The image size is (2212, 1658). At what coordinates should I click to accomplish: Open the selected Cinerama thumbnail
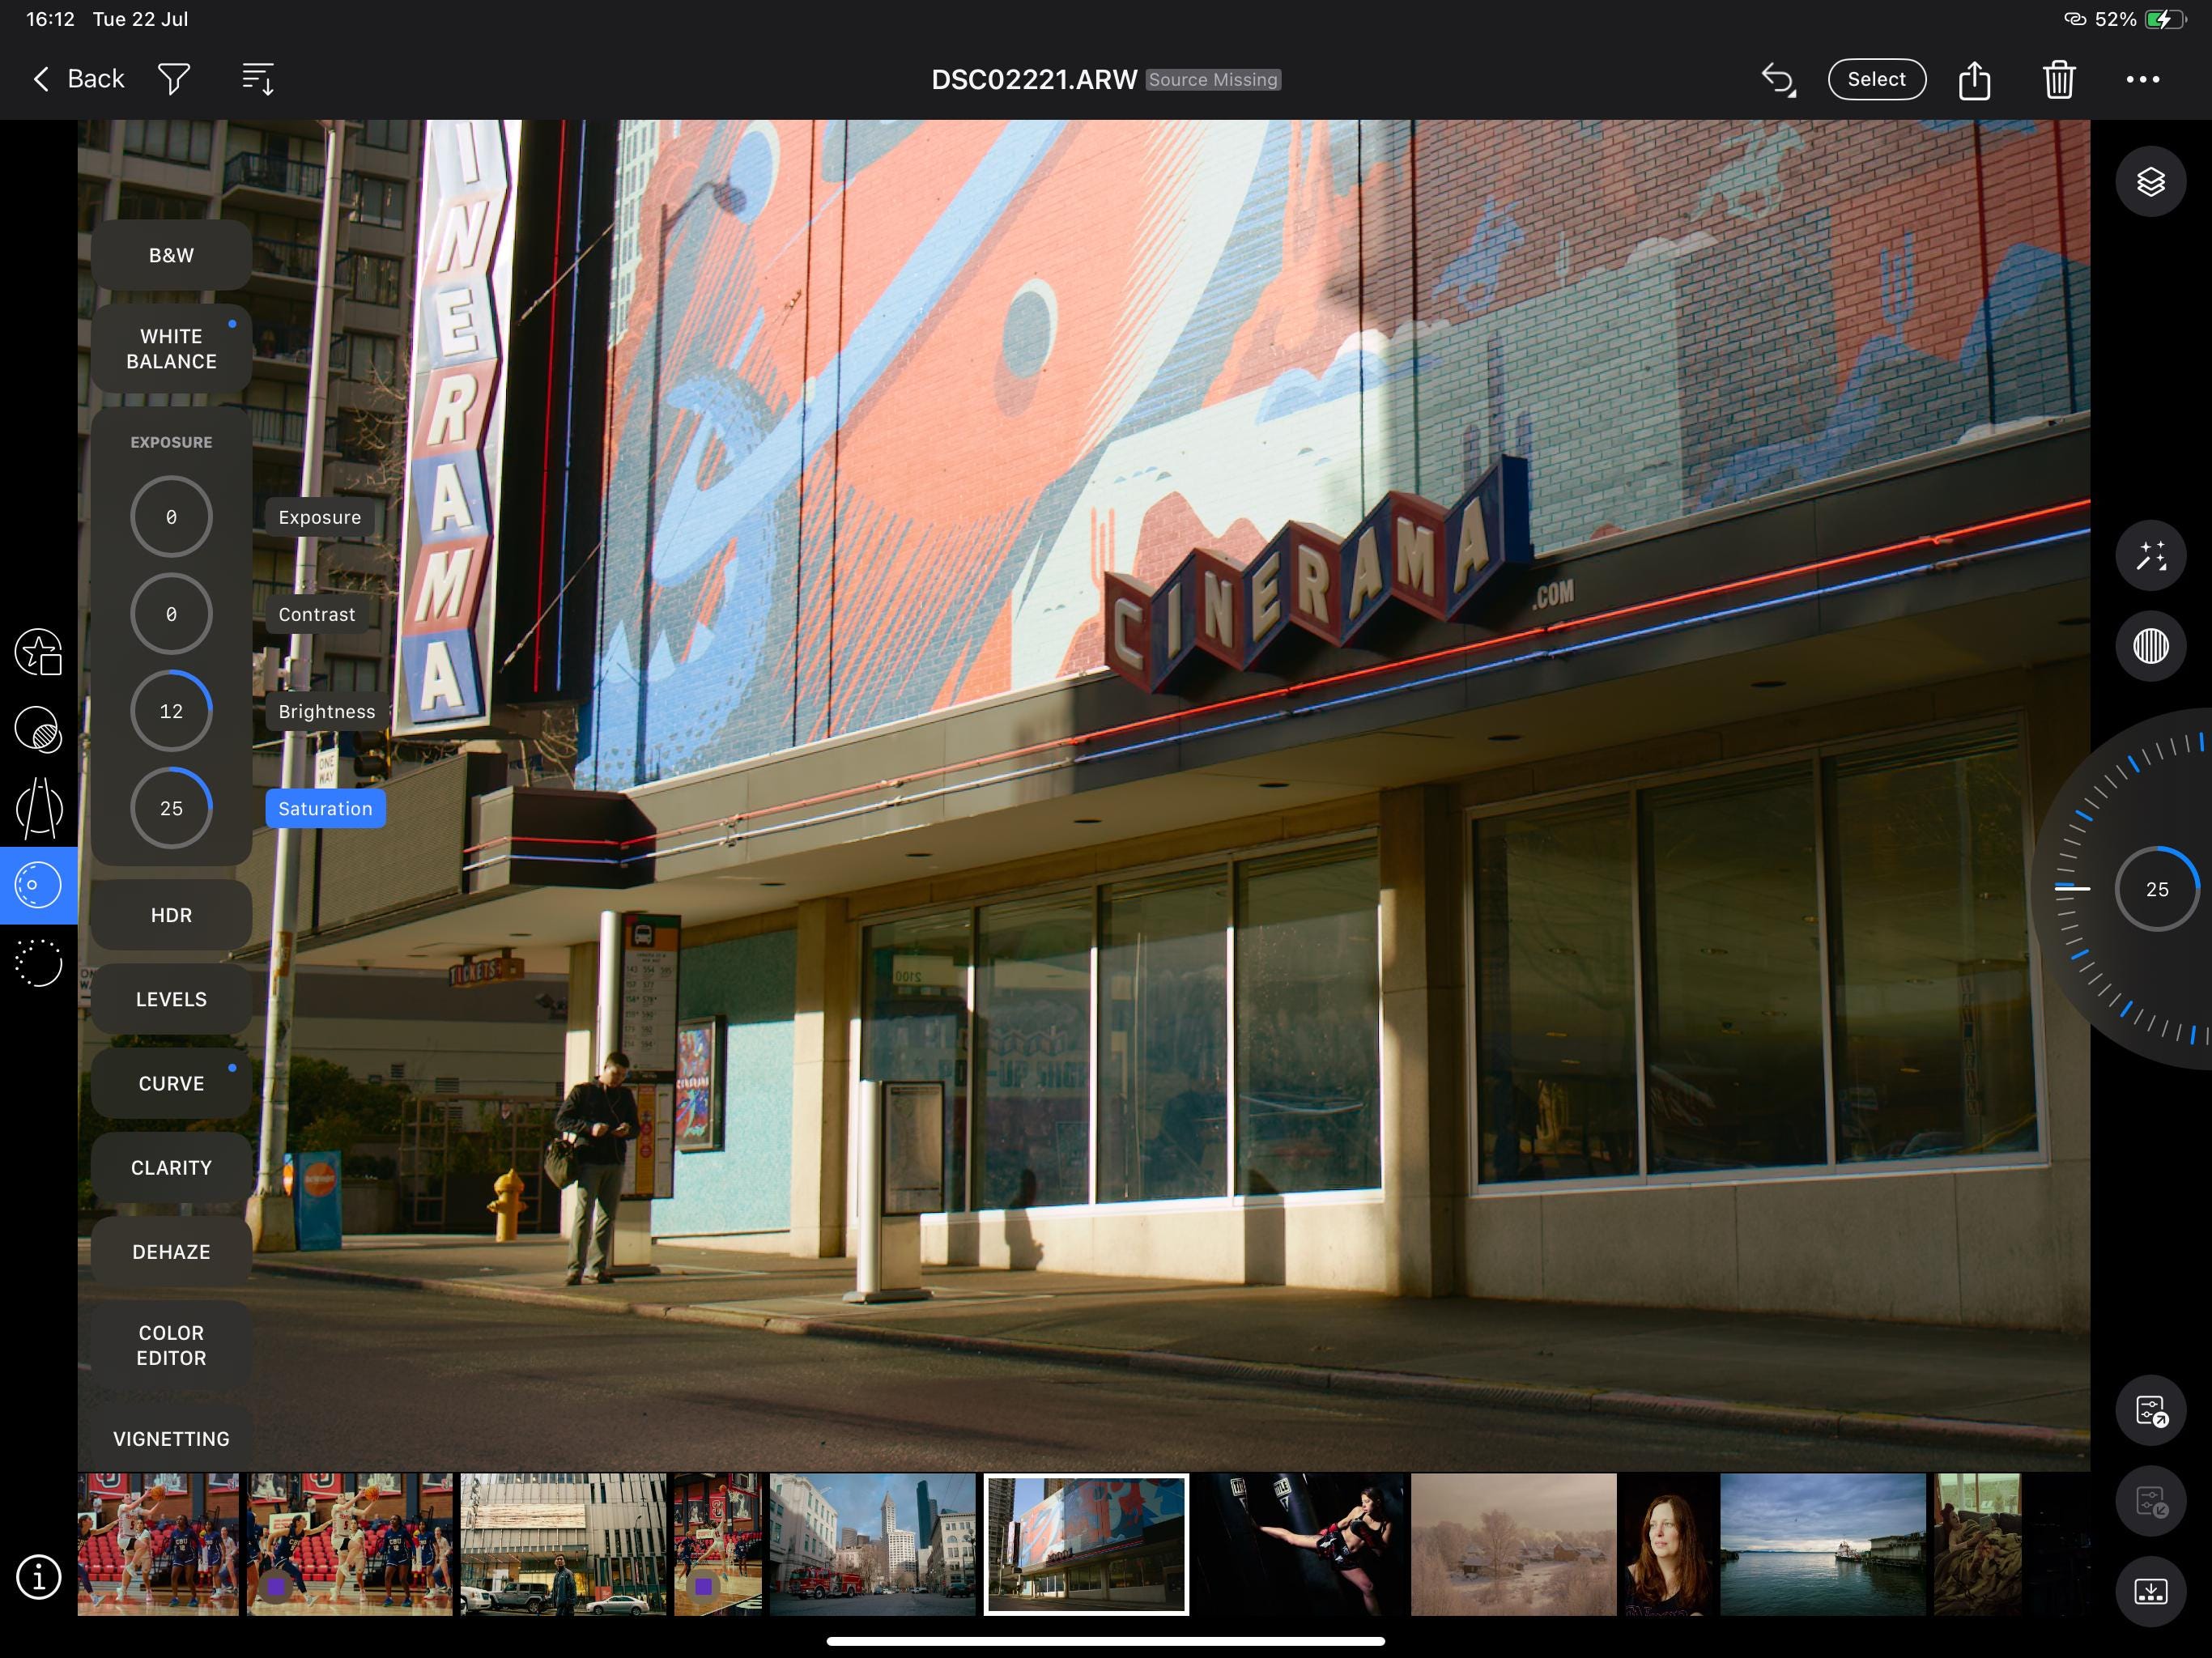pyautogui.click(x=1086, y=1544)
